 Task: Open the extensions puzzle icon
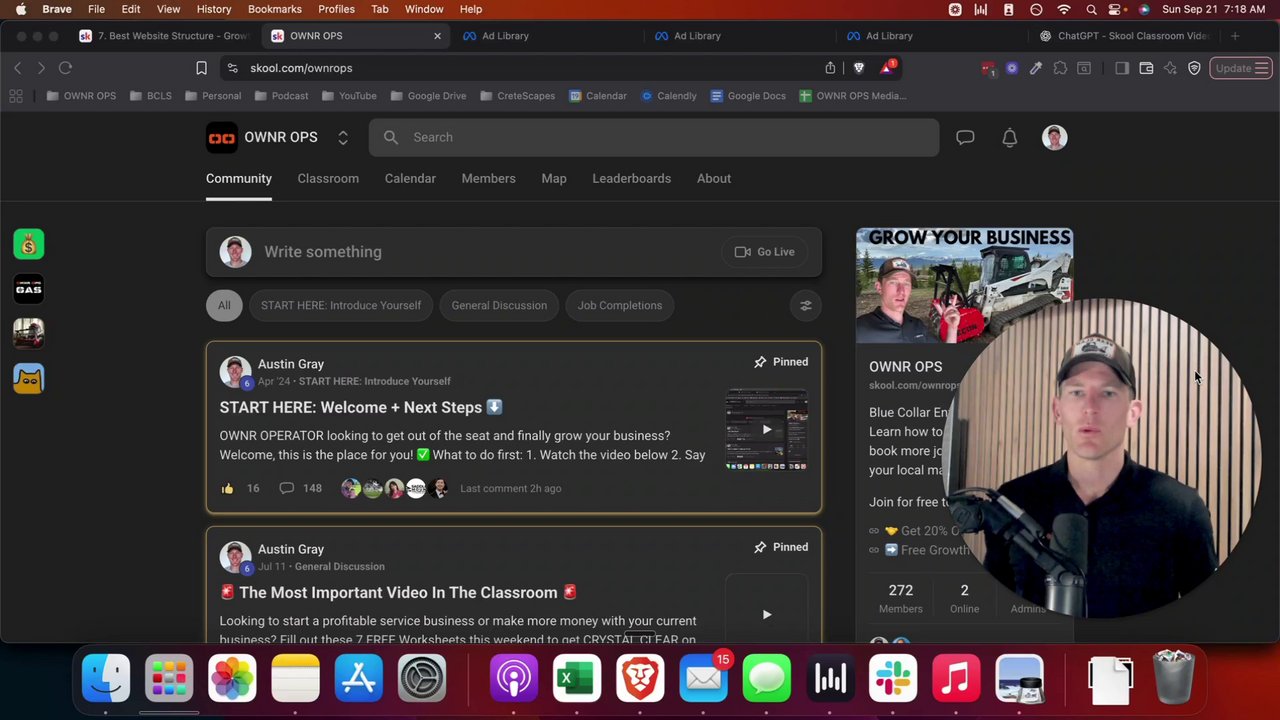click(1060, 68)
